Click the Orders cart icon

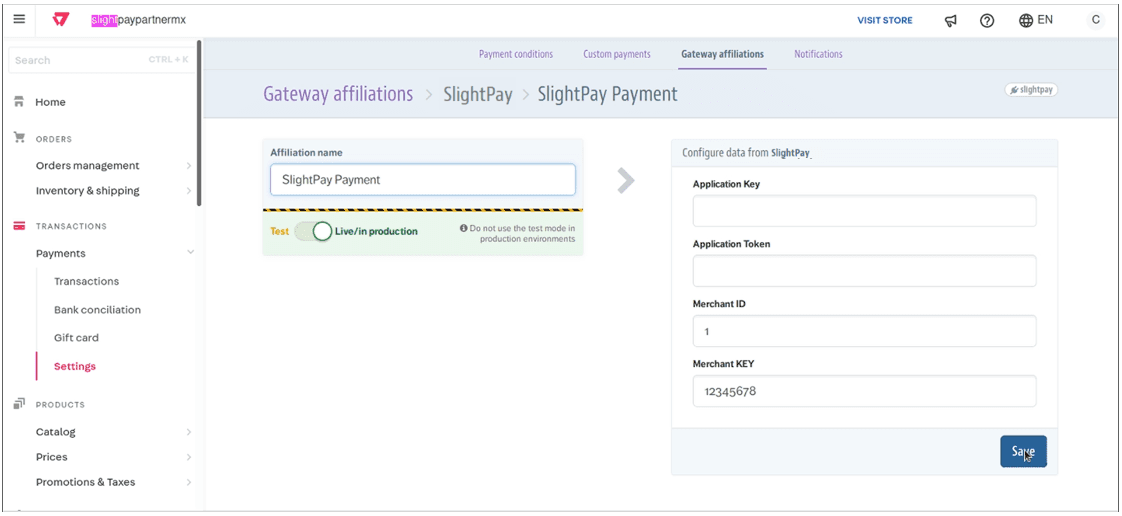tap(19, 137)
